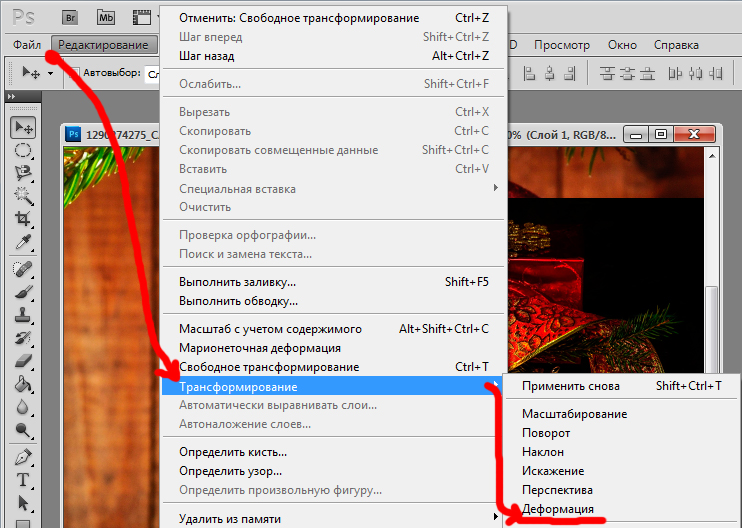This screenshot has height=528, width=742.
Task: Select the History Brush tool
Action: [x=23, y=338]
